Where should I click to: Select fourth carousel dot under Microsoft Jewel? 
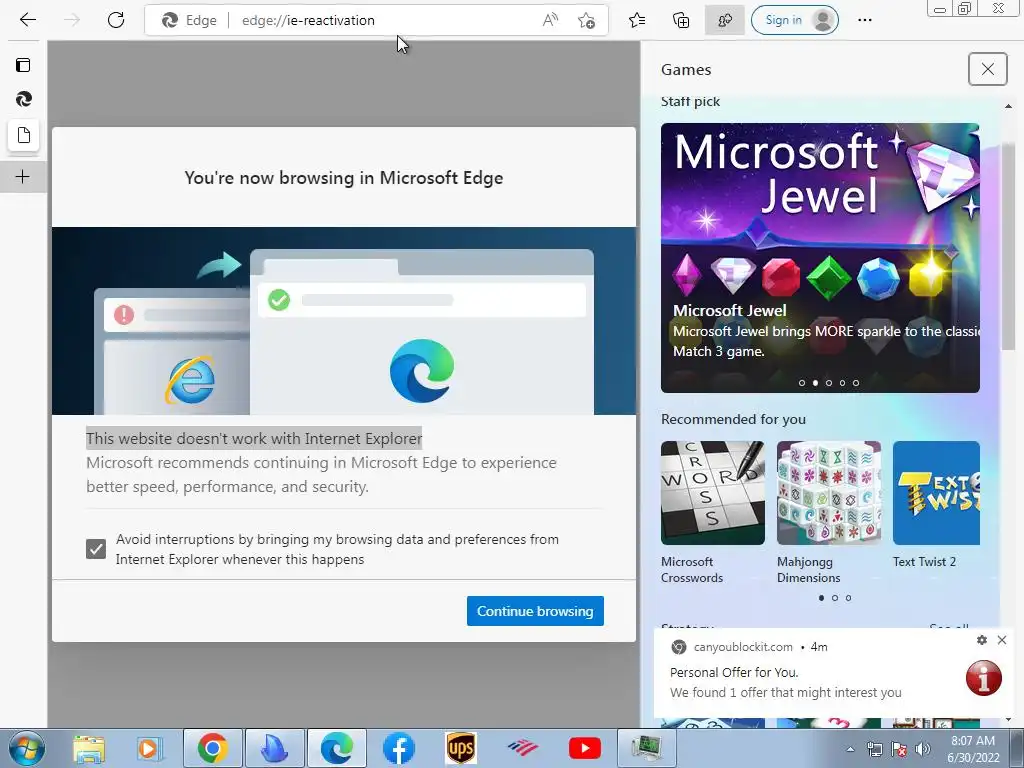(842, 383)
